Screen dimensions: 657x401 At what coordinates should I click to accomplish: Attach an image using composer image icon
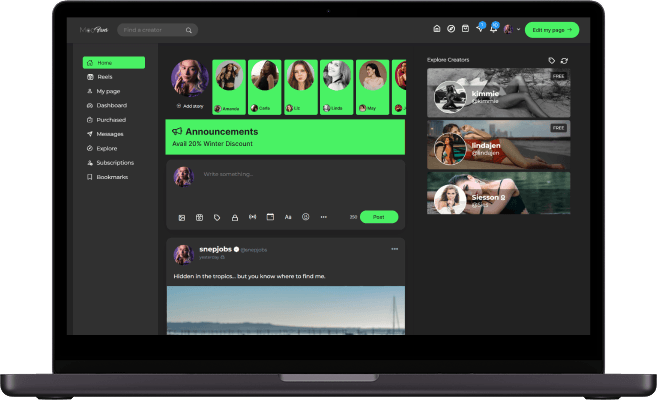(x=182, y=217)
